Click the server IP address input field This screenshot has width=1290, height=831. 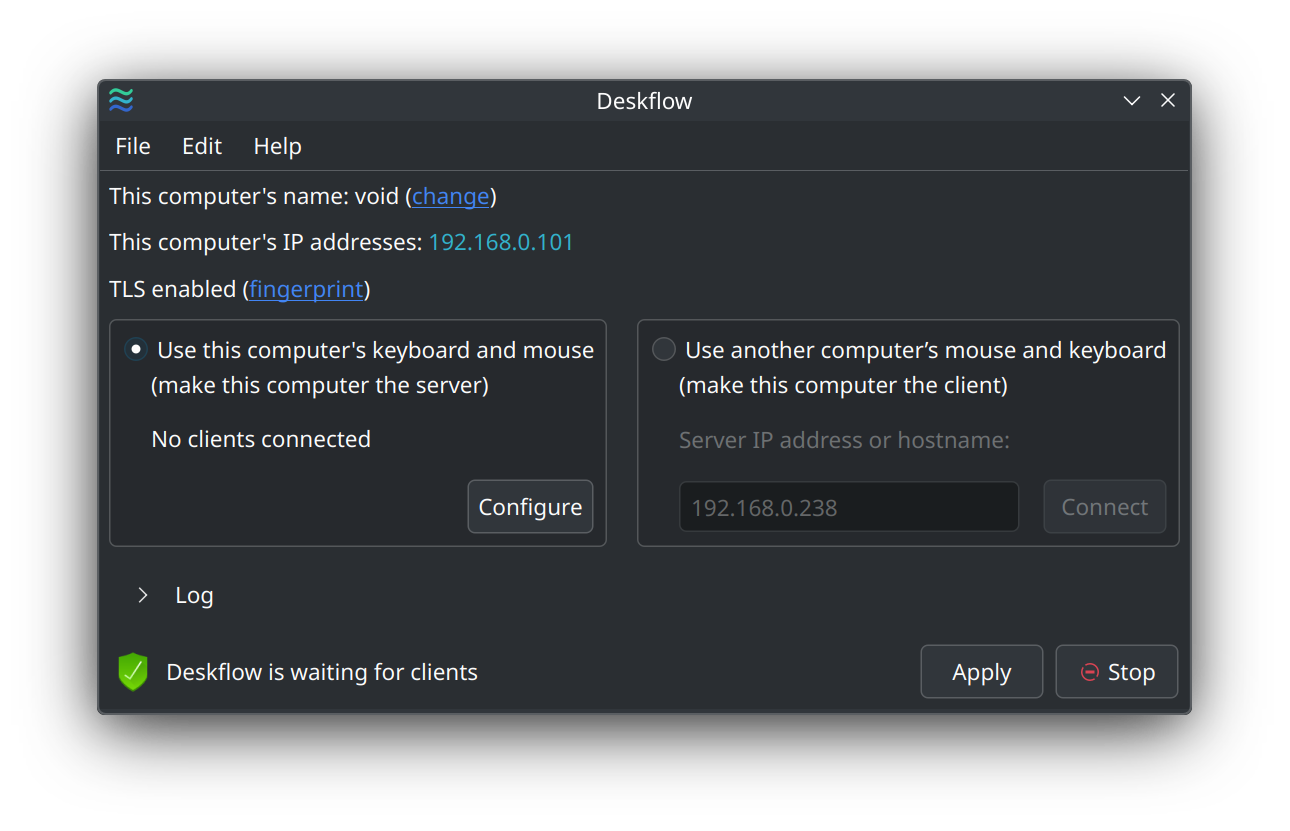tap(849, 507)
